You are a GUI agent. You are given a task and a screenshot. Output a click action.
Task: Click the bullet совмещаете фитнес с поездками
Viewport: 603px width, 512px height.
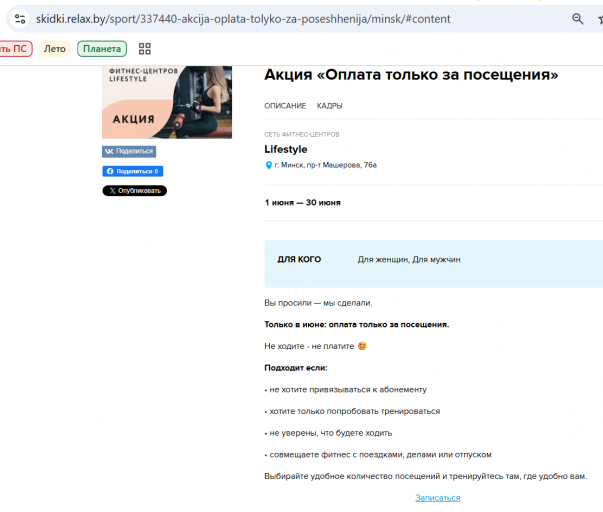pyautogui.click(x=378, y=455)
